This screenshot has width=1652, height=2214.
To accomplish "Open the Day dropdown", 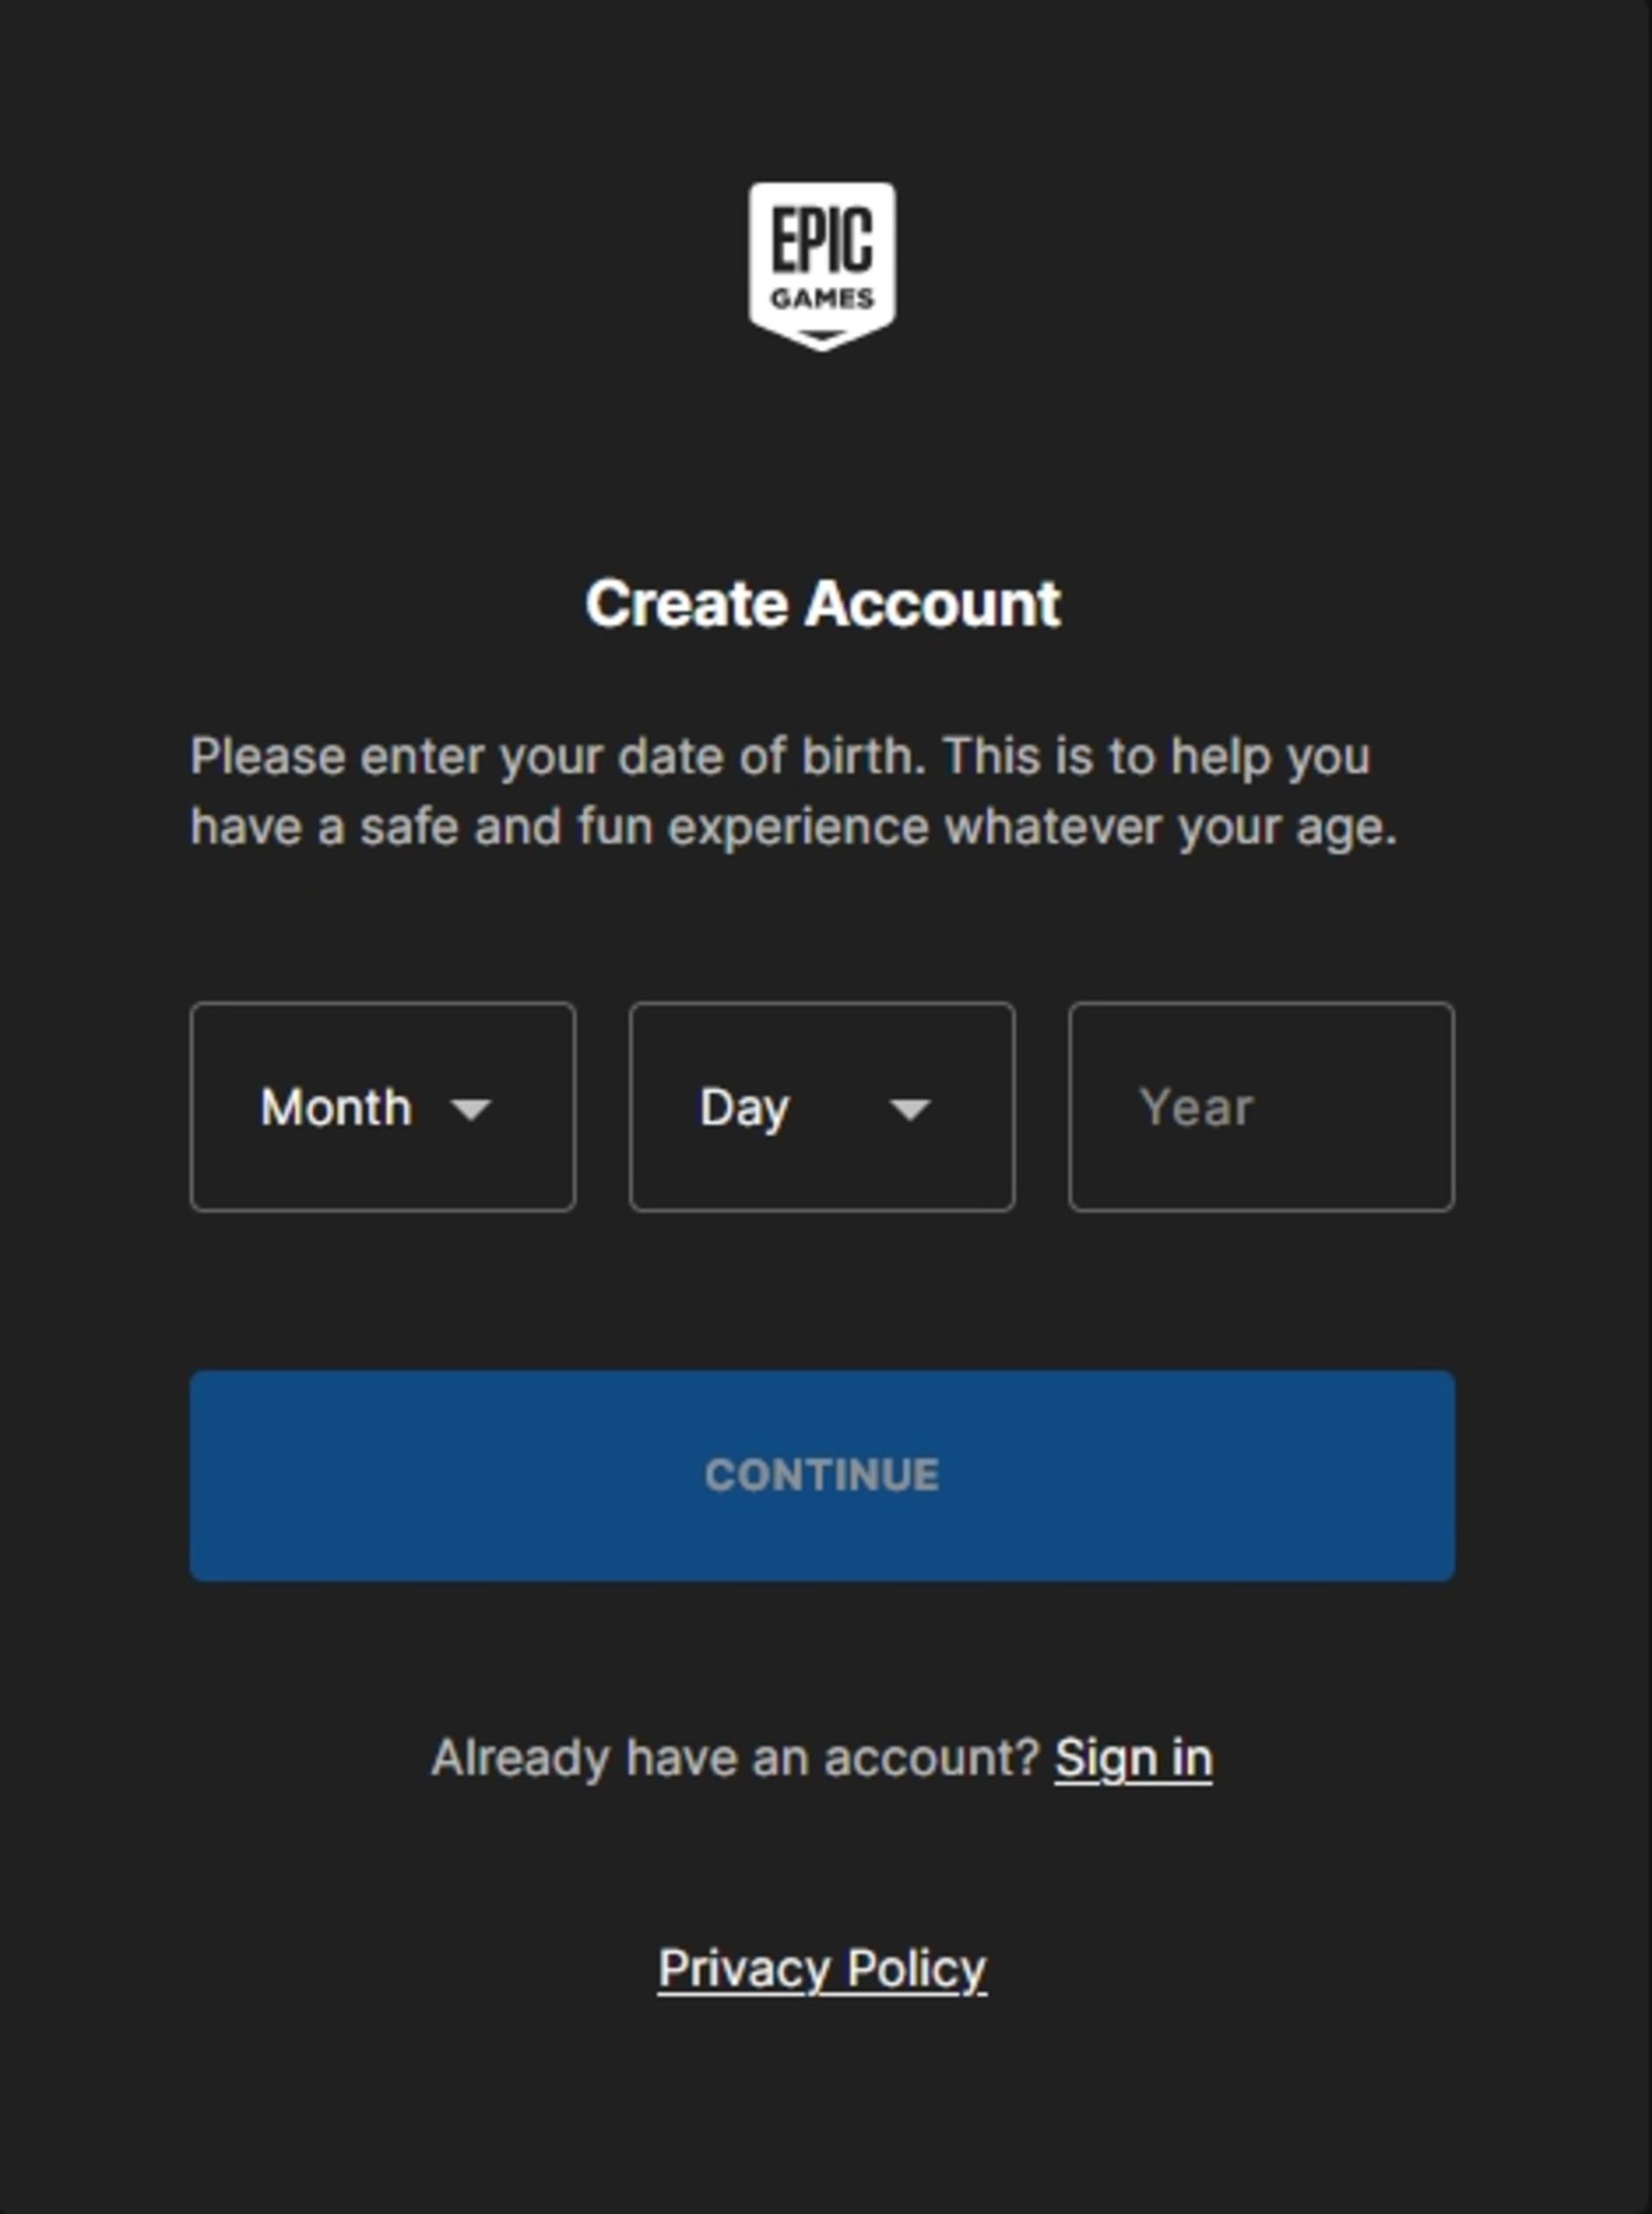I will (822, 1107).
